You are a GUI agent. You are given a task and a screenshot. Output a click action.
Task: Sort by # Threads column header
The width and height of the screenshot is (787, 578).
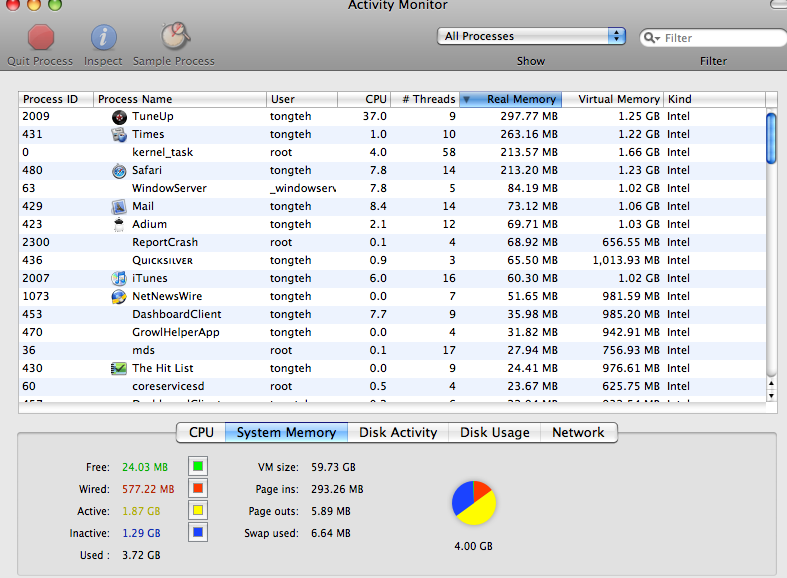425,99
